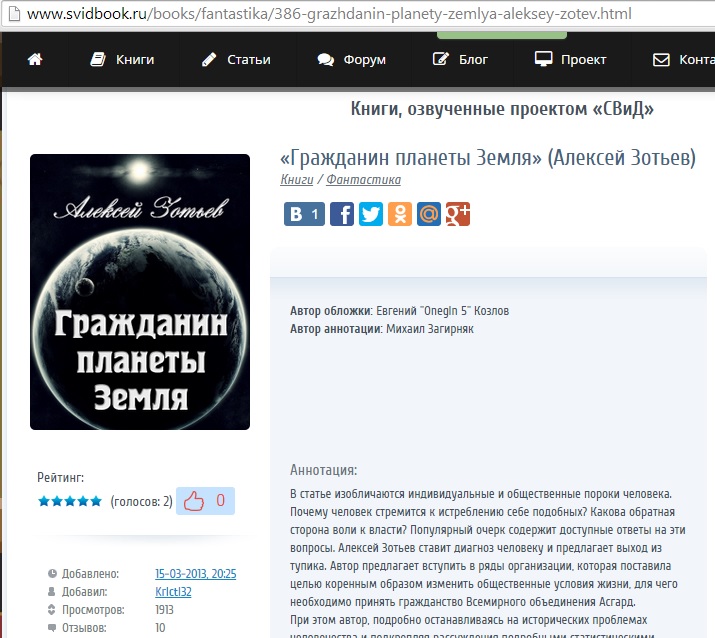The width and height of the screenshot is (715, 638).
Task: Click the book cover image
Action: [140, 292]
